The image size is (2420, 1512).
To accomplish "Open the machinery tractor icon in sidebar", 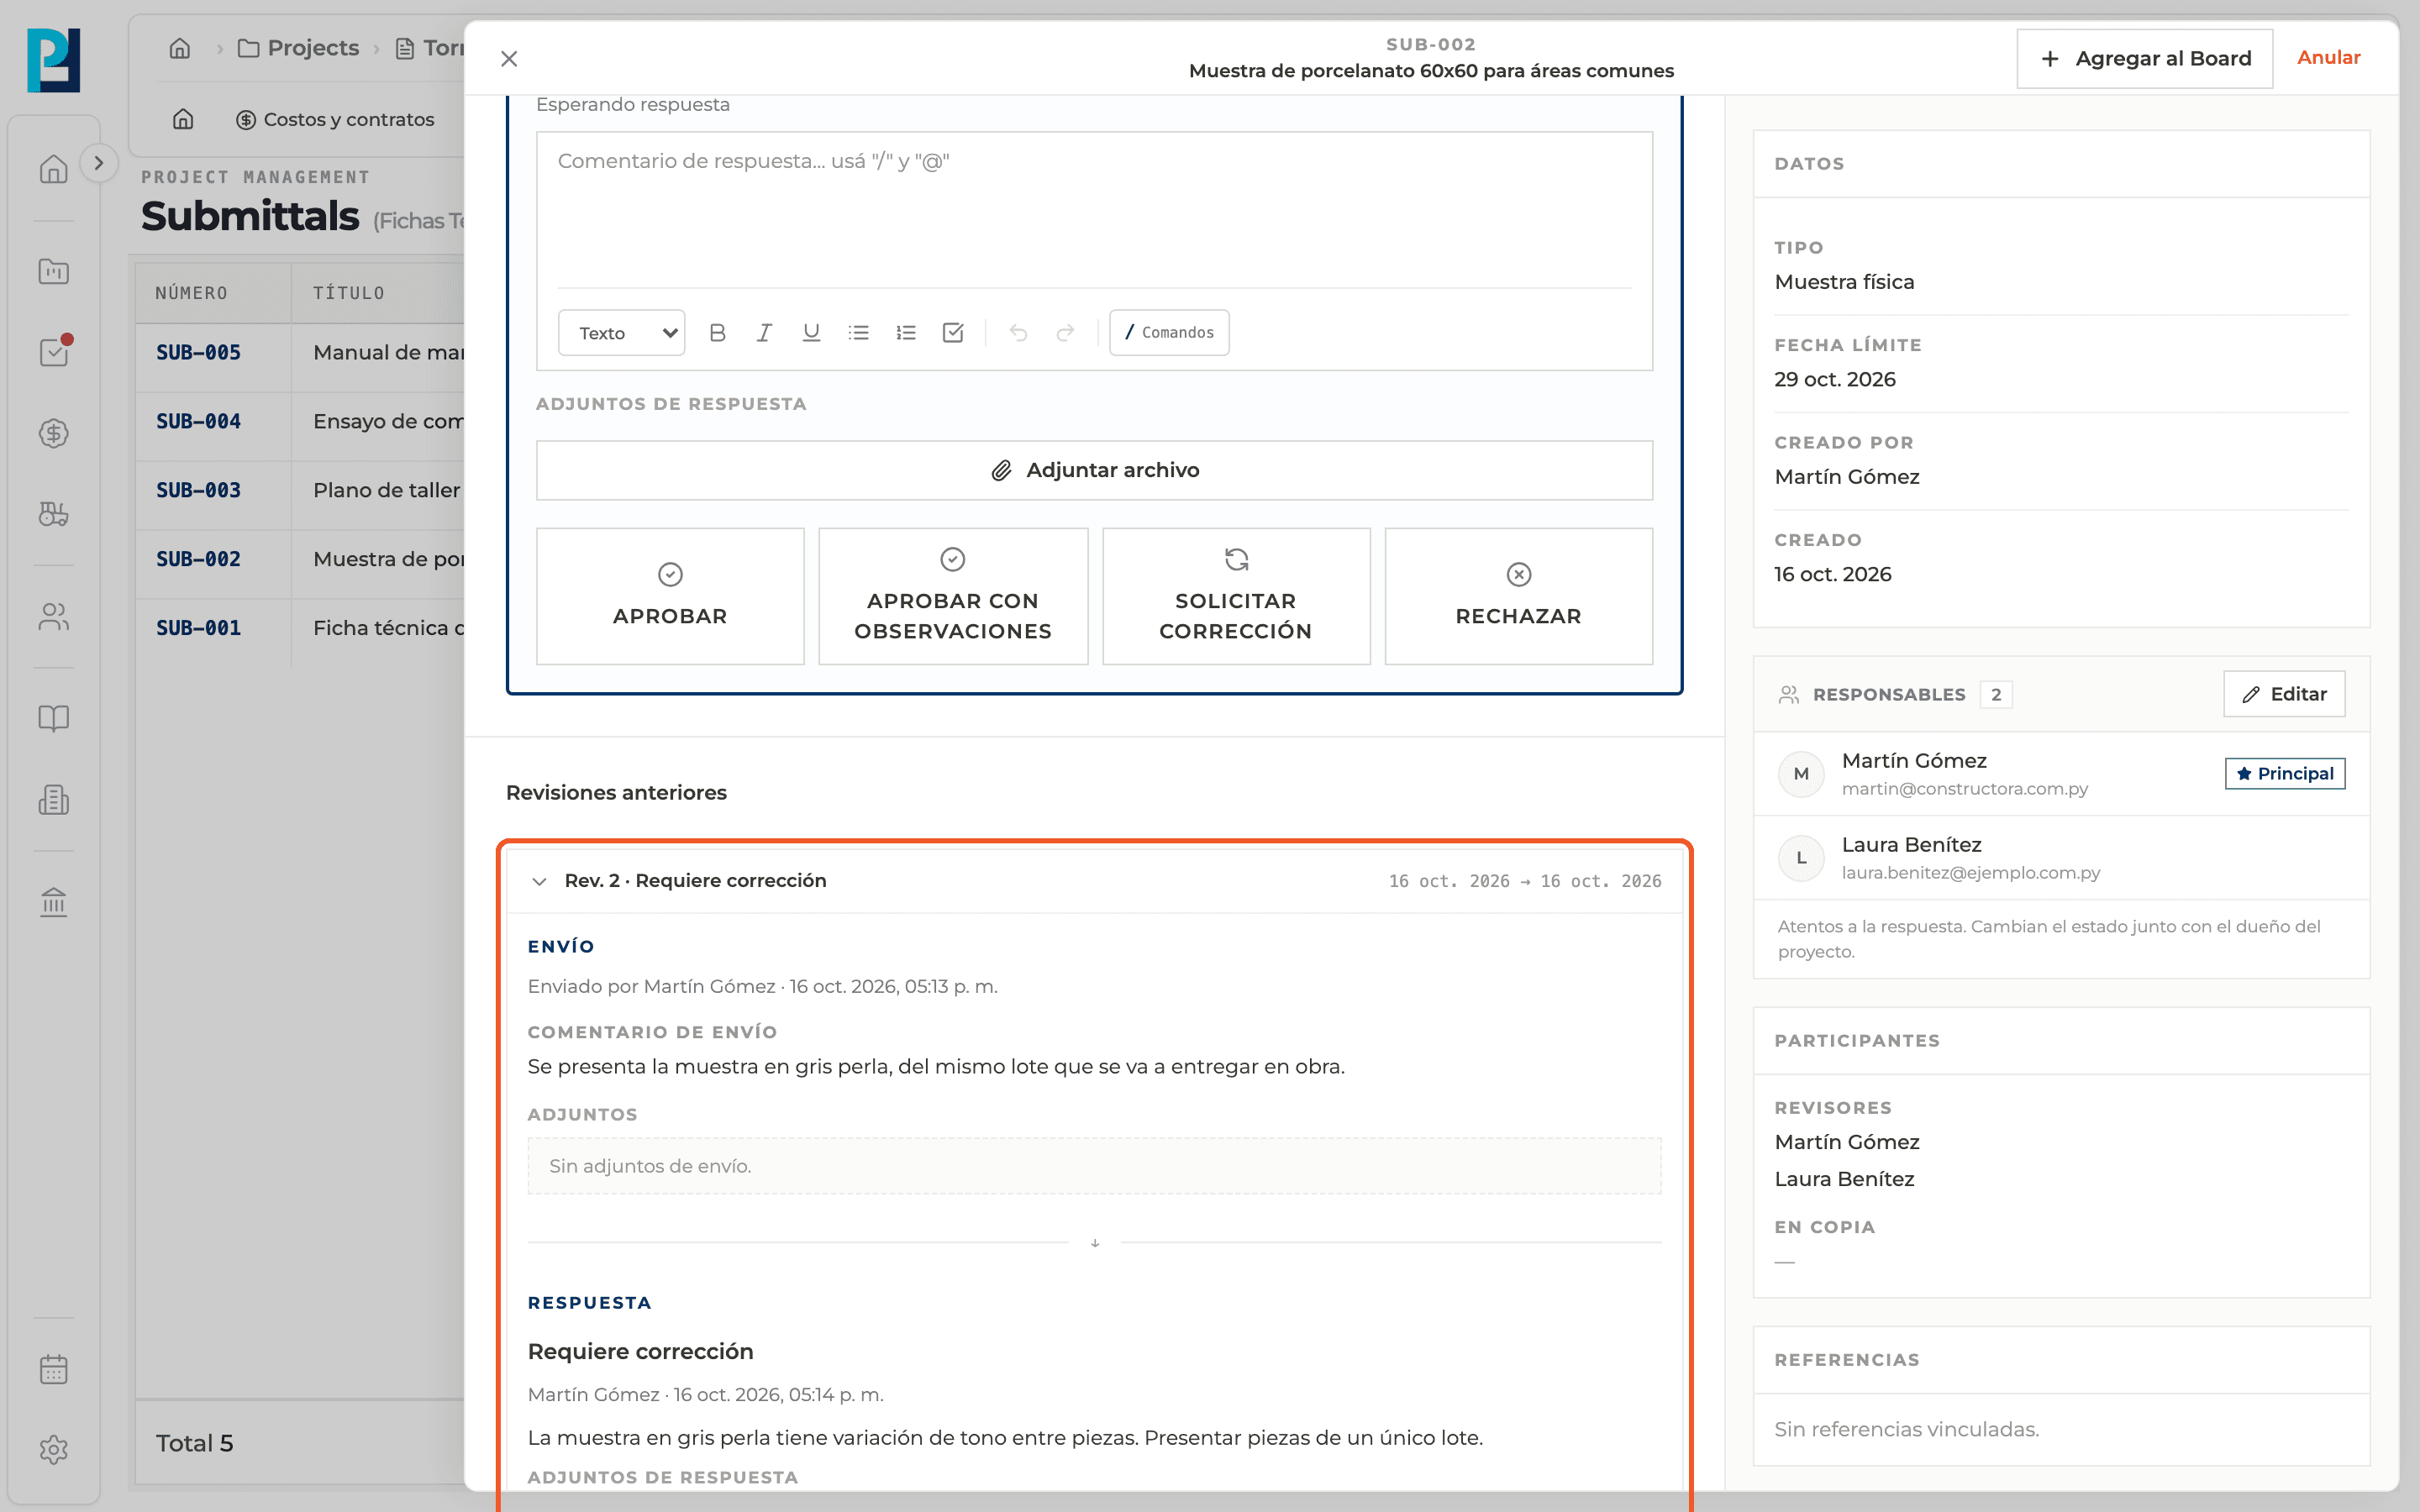I will click(x=54, y=514).
